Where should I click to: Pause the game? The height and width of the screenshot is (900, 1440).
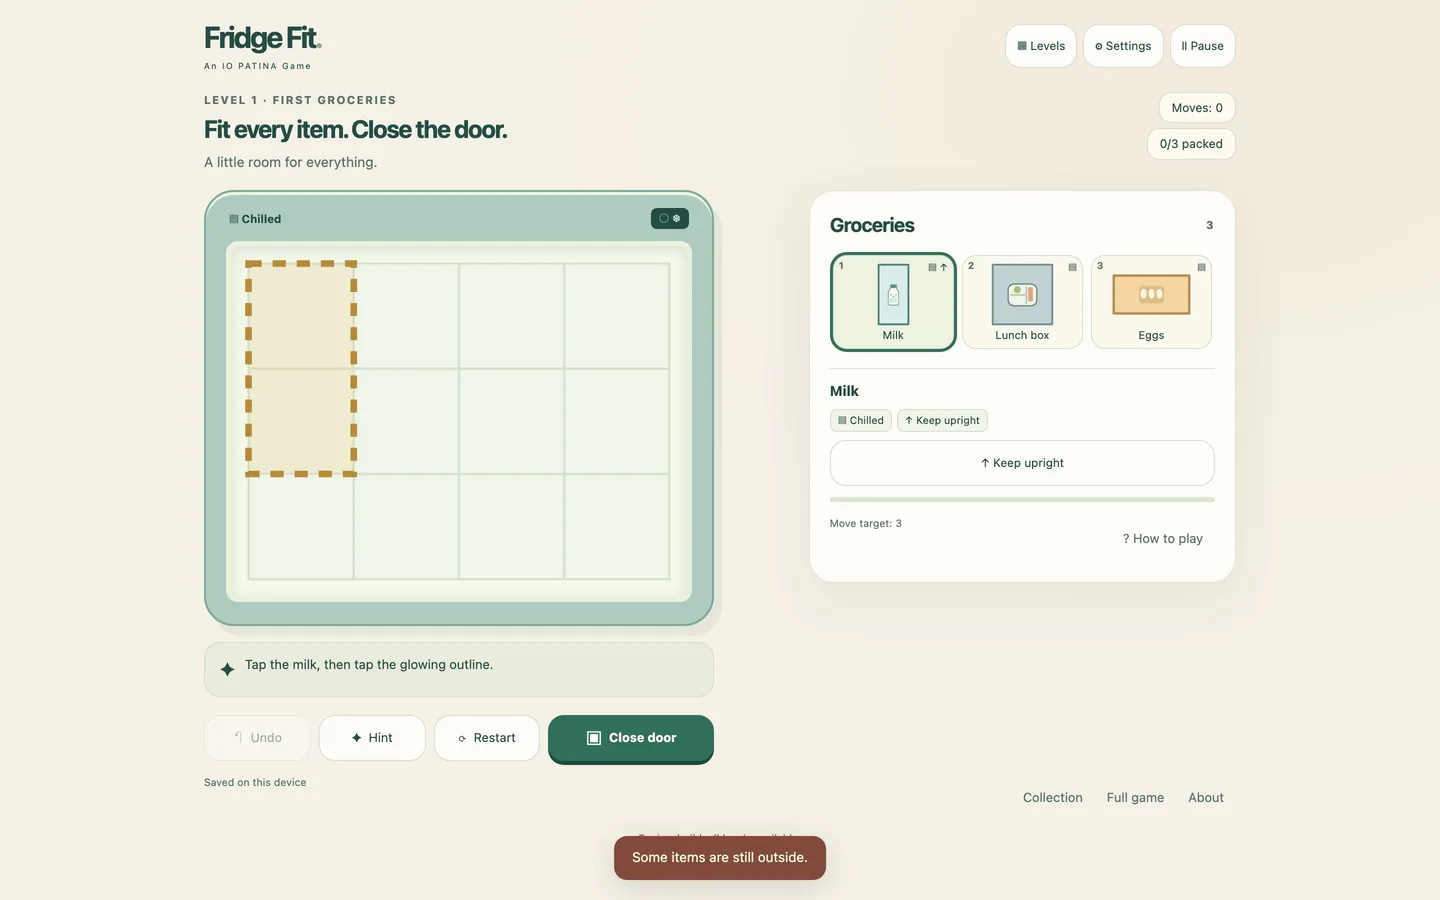click(1202, 46)
